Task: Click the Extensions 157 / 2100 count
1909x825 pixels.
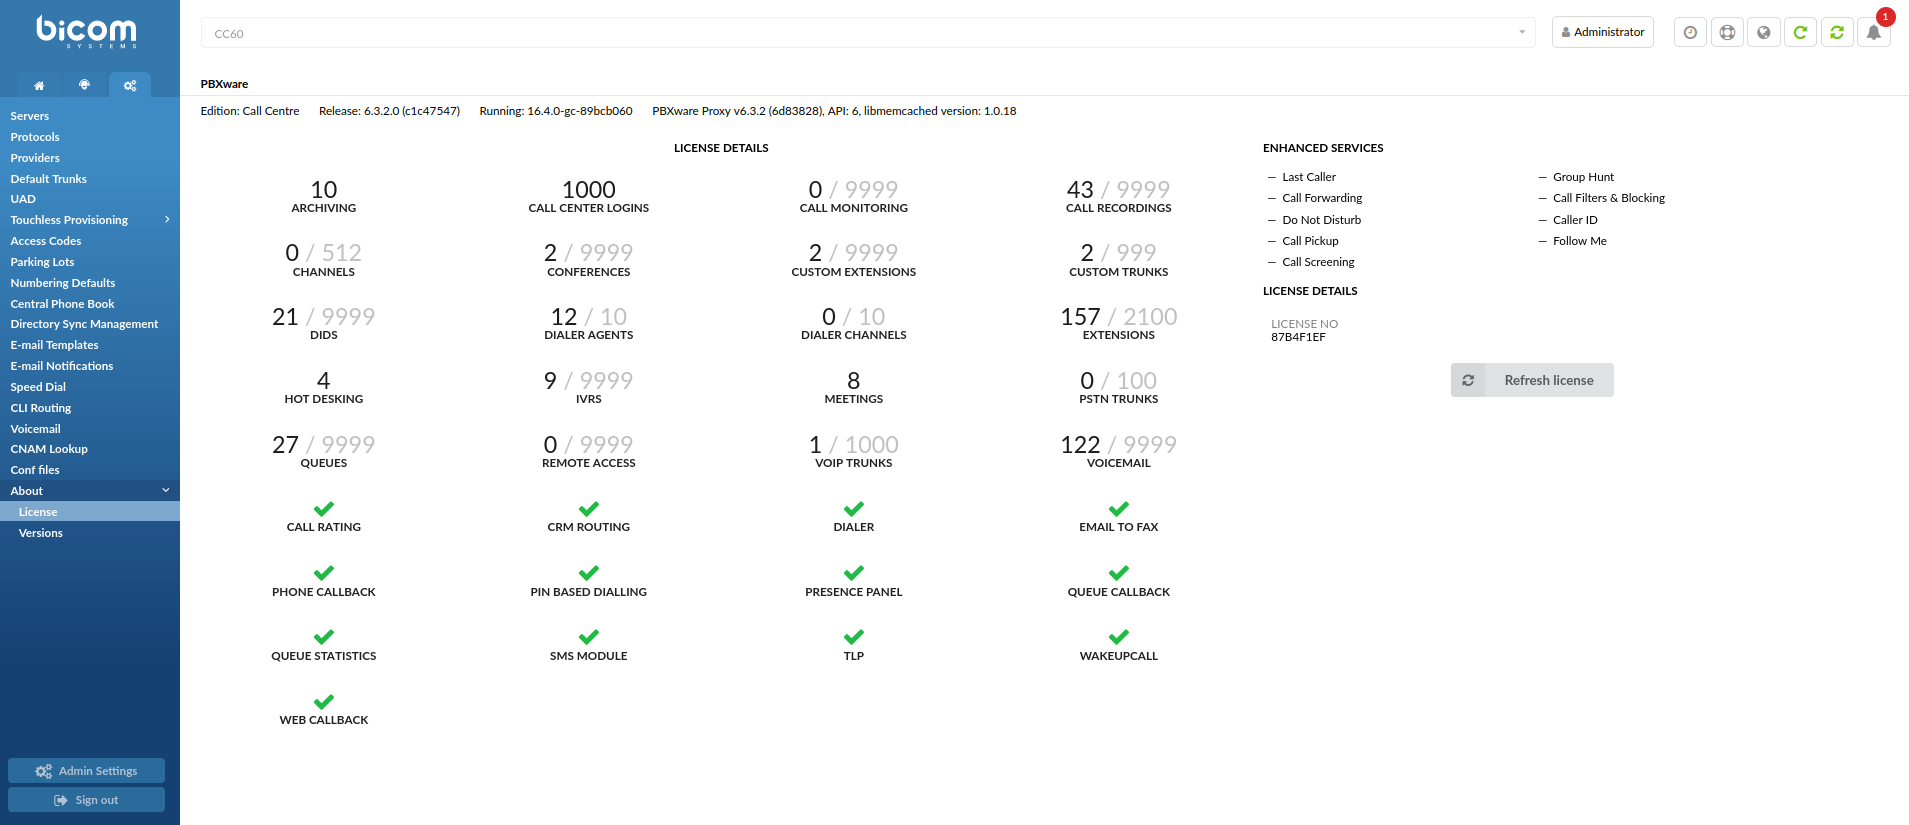Action: (1119, 317)
